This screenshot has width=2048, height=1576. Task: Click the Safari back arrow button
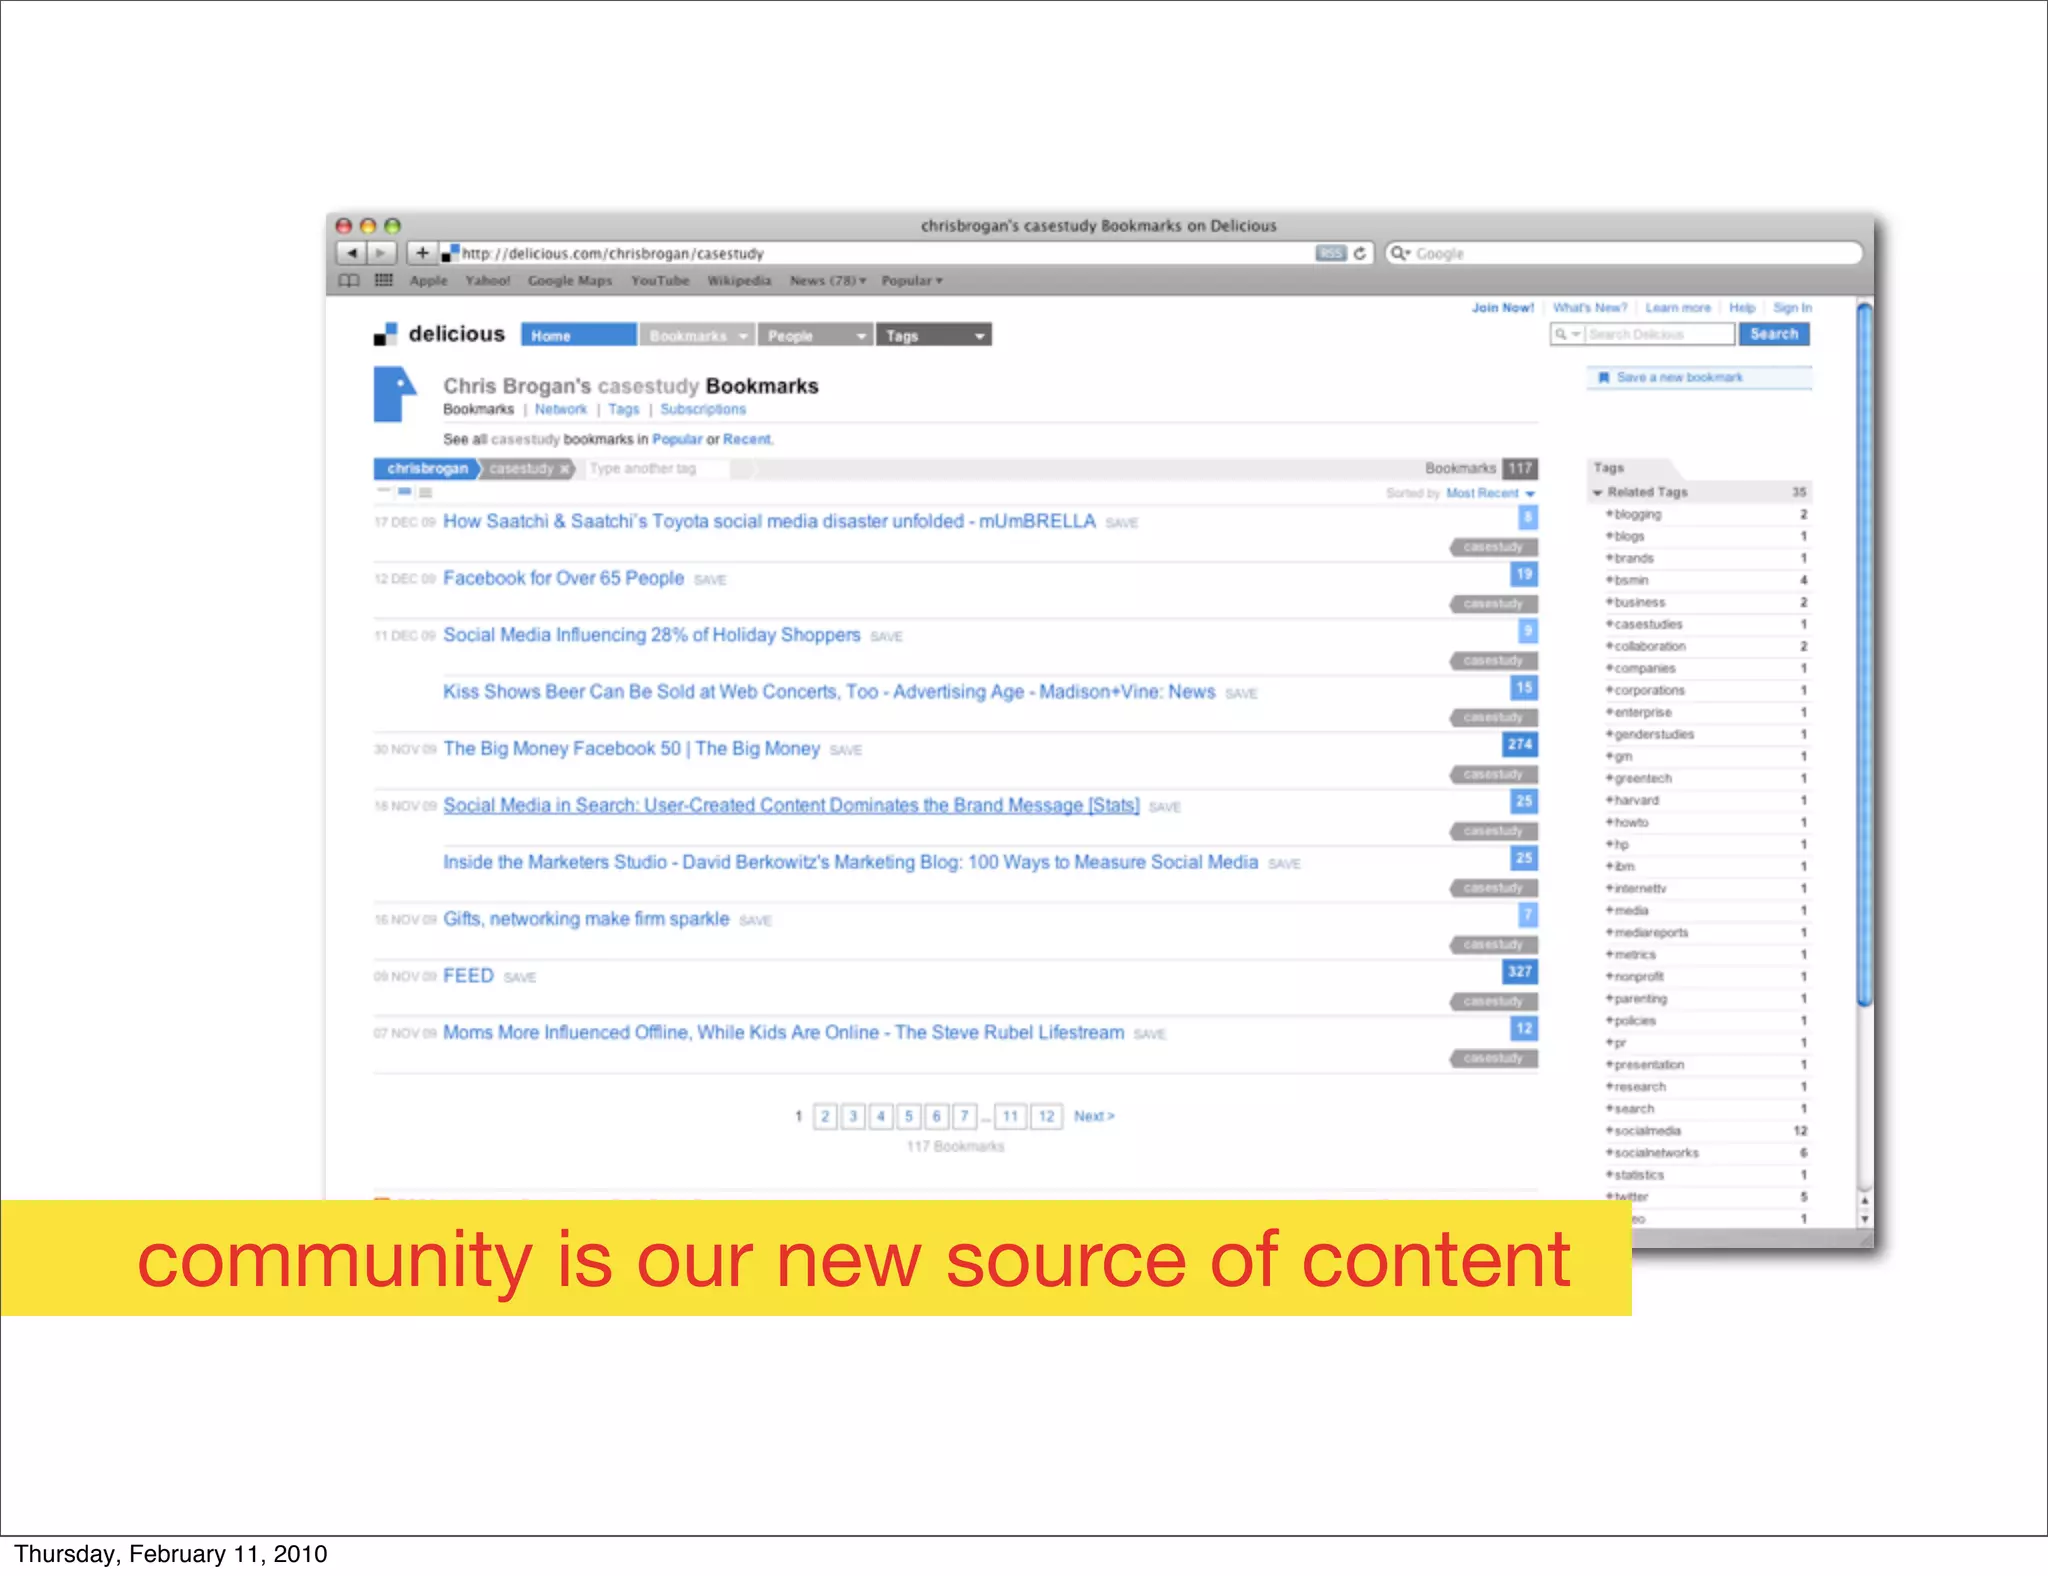click(x=351, y=253)
